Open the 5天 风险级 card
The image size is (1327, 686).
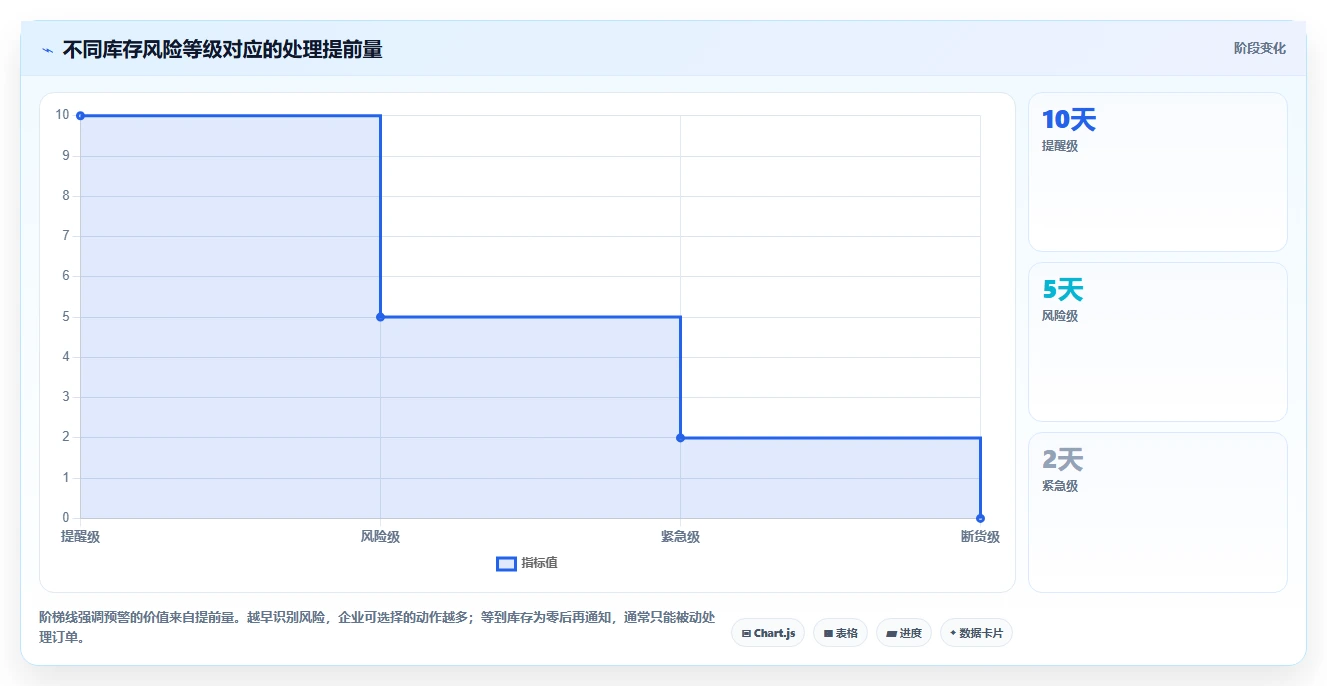(1157, 342)
